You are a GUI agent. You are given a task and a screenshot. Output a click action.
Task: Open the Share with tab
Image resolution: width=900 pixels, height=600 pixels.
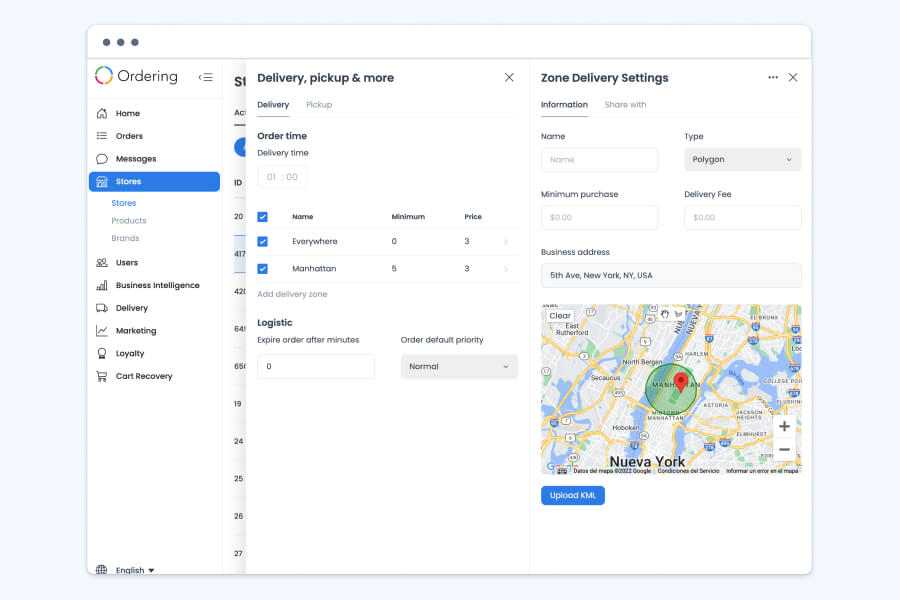625,104
